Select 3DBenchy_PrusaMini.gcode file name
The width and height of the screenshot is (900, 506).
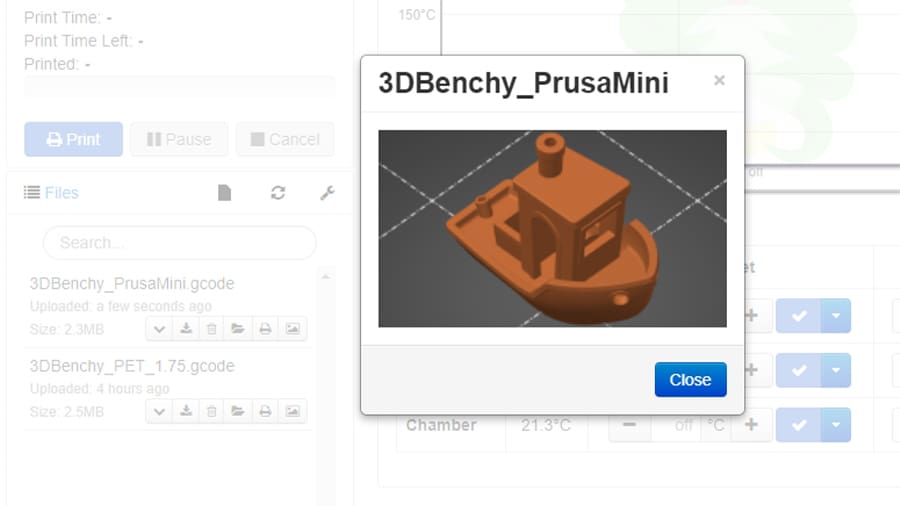[132, 283]
